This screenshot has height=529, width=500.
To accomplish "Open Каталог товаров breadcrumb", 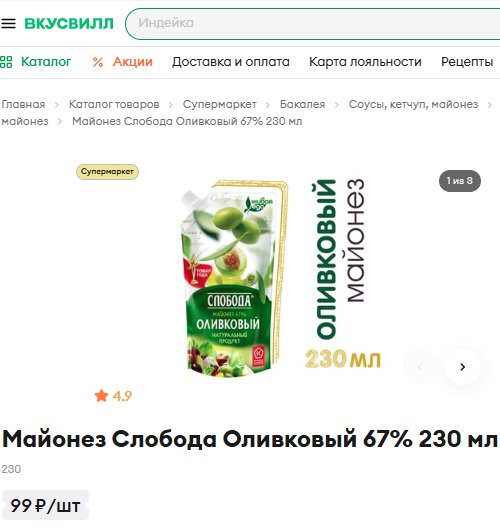I will [114, 104].
